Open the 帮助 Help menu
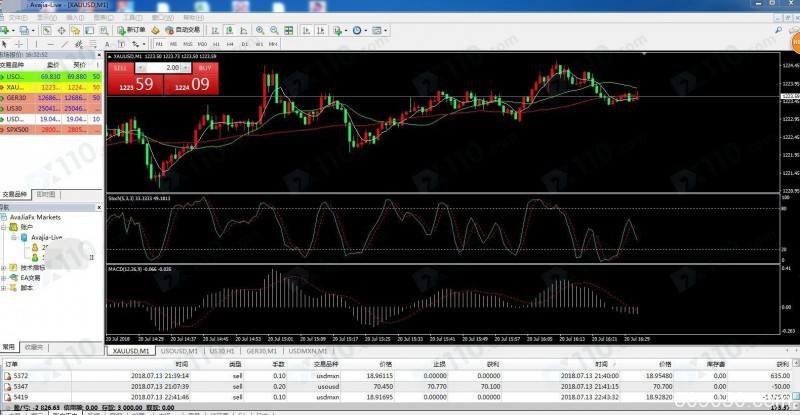Screen dimensions: 800x415 pyautogui.click(x=193, y=18)
